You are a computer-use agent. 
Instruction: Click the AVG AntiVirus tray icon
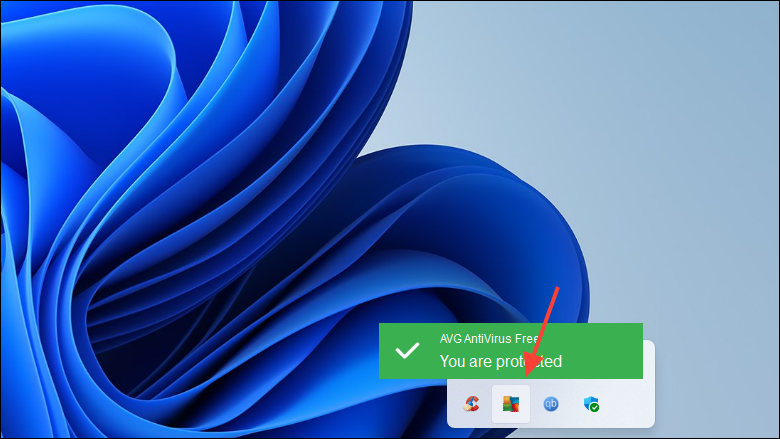point(511,404)
